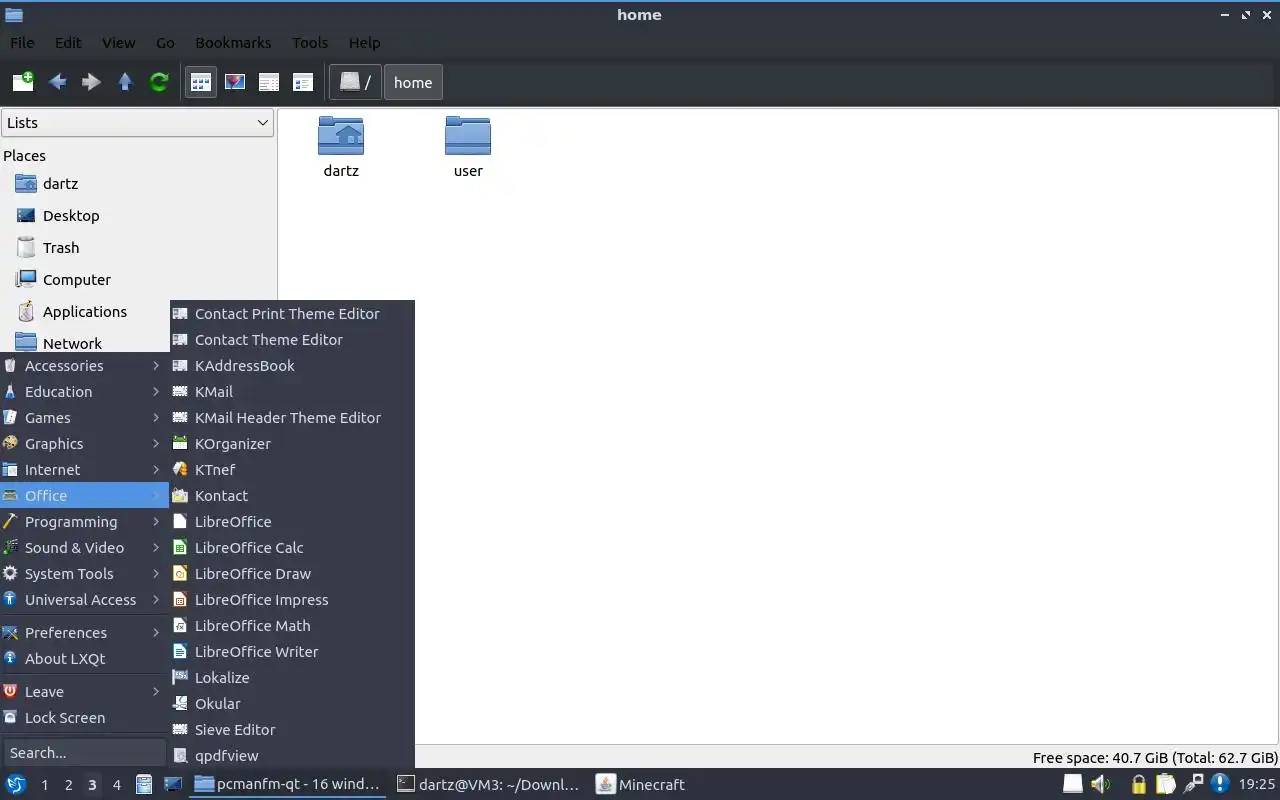Launch Contact Theme Editor
The height and width of the screenshot is (800, 1280).
click(x=292, y=340)
